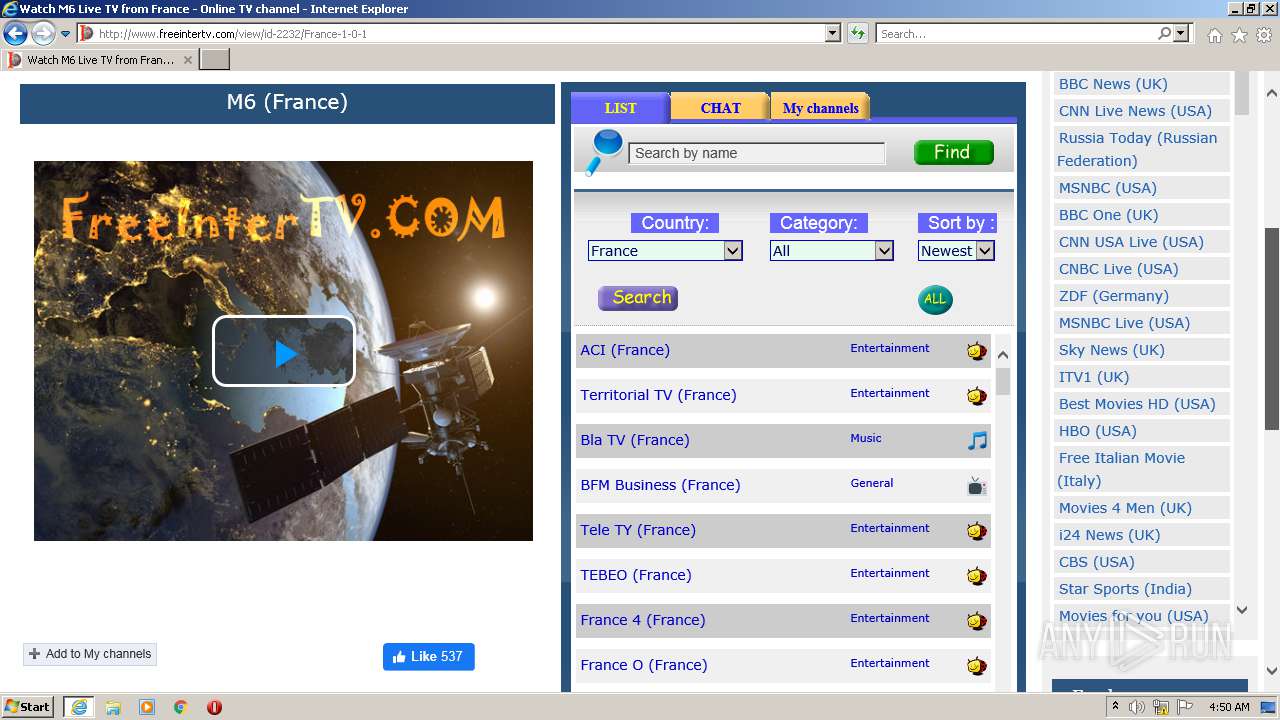
Task: Click entertainment icon in ACI (France) row
Action: (x=976, y=350)
